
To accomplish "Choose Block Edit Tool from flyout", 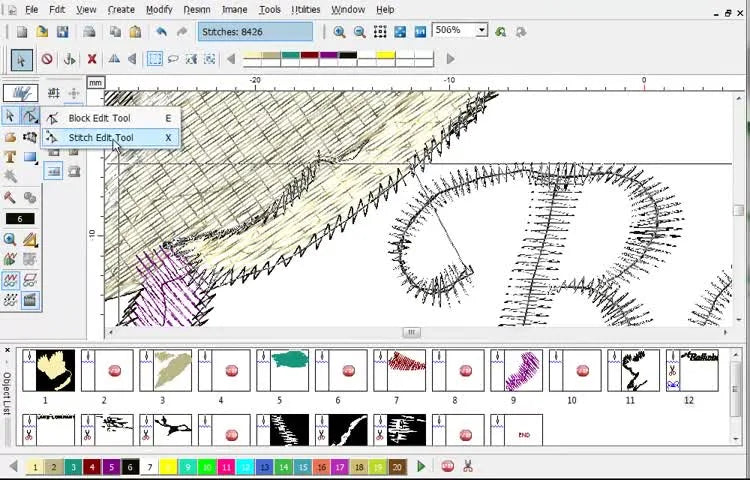I will 99,118.
